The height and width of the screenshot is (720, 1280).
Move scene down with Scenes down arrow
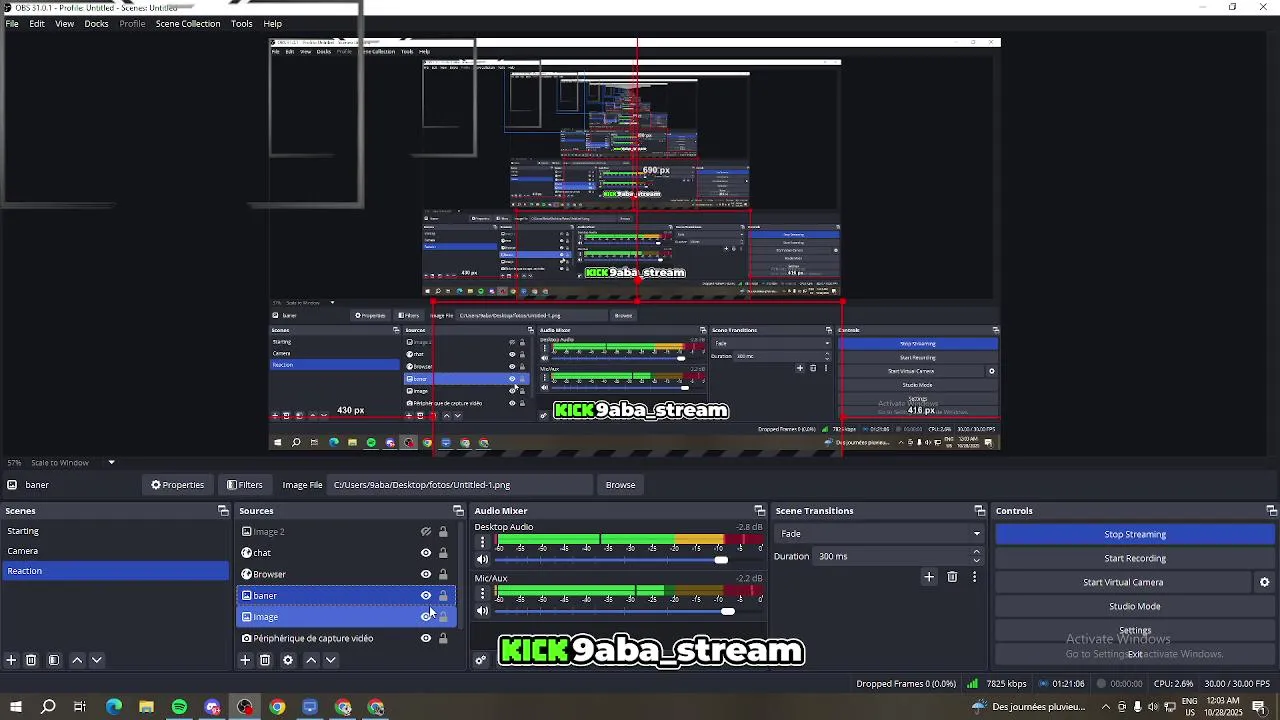97,660
